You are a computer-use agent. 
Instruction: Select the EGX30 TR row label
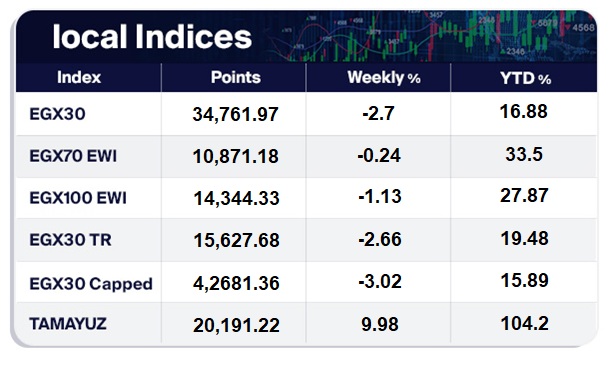[71, 240]
